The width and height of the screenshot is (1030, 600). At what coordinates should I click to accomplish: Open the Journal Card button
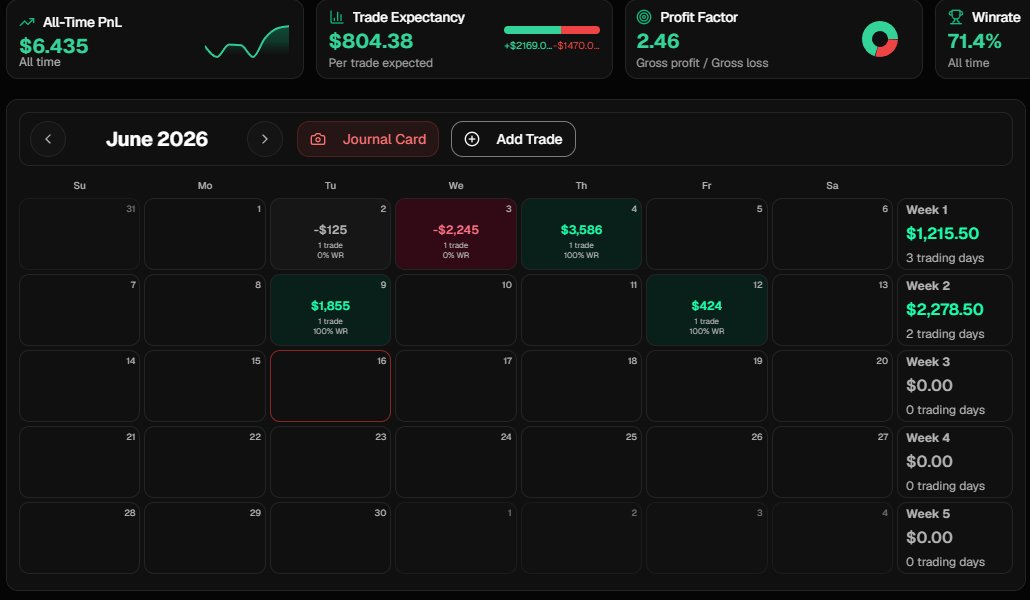click(x=368, y=139)
